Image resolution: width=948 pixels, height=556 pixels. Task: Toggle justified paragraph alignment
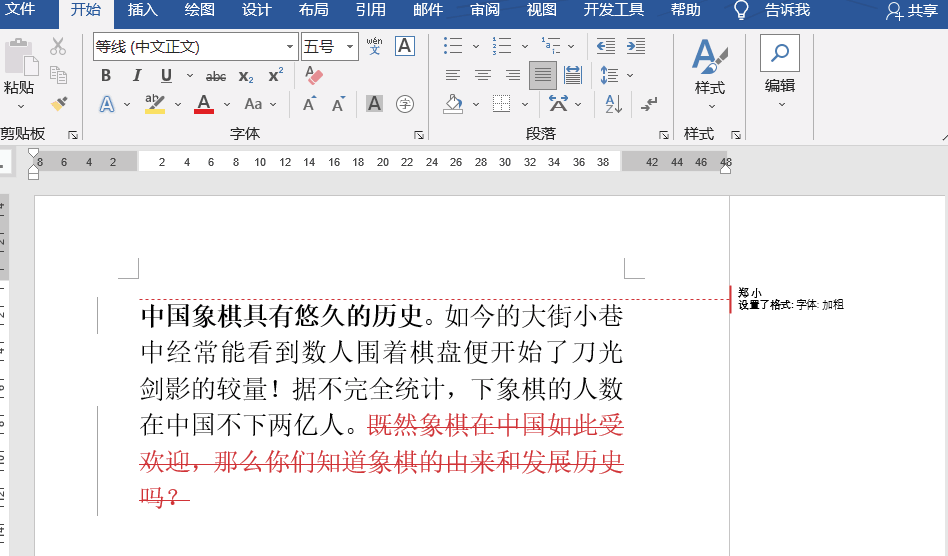543,76
